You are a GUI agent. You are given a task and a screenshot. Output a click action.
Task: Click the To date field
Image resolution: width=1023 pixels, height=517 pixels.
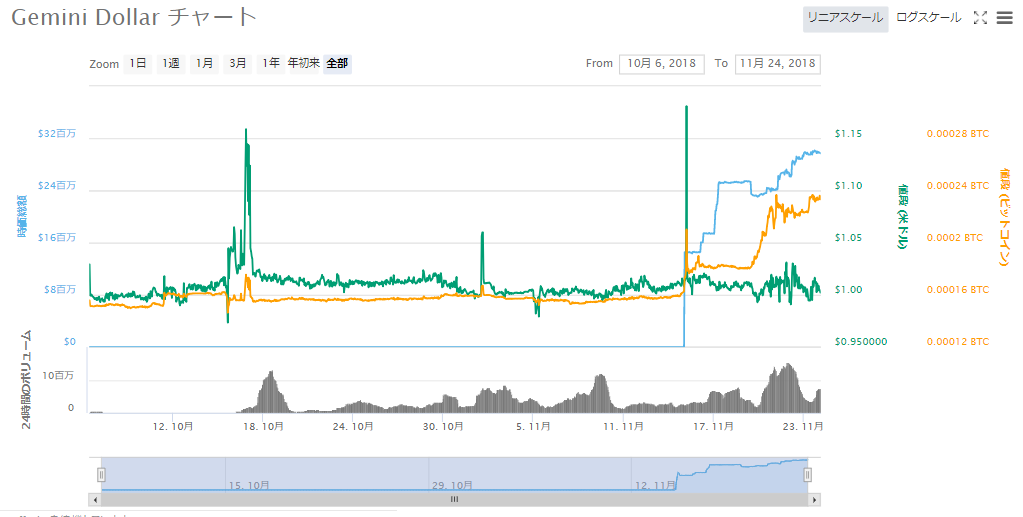click(777, 64)
